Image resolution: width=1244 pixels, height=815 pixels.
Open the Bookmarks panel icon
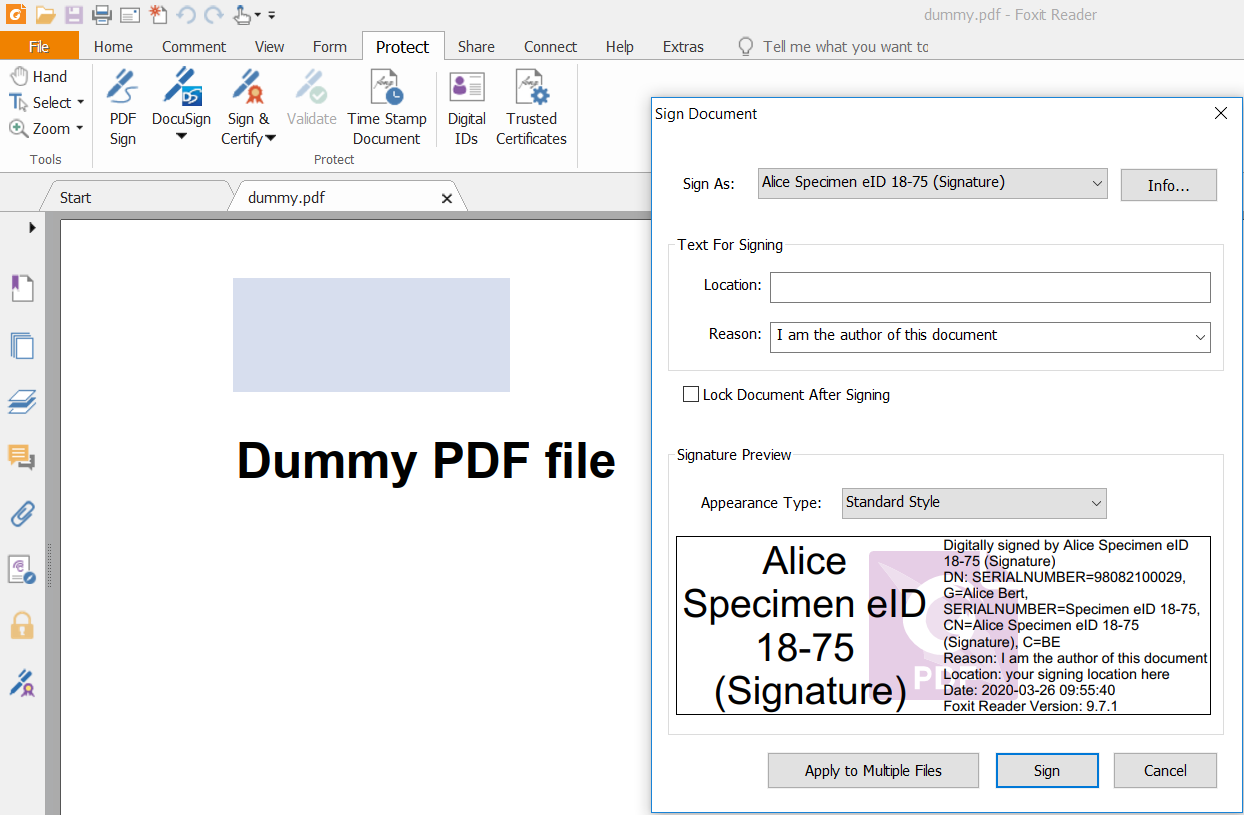coord(22,289)
